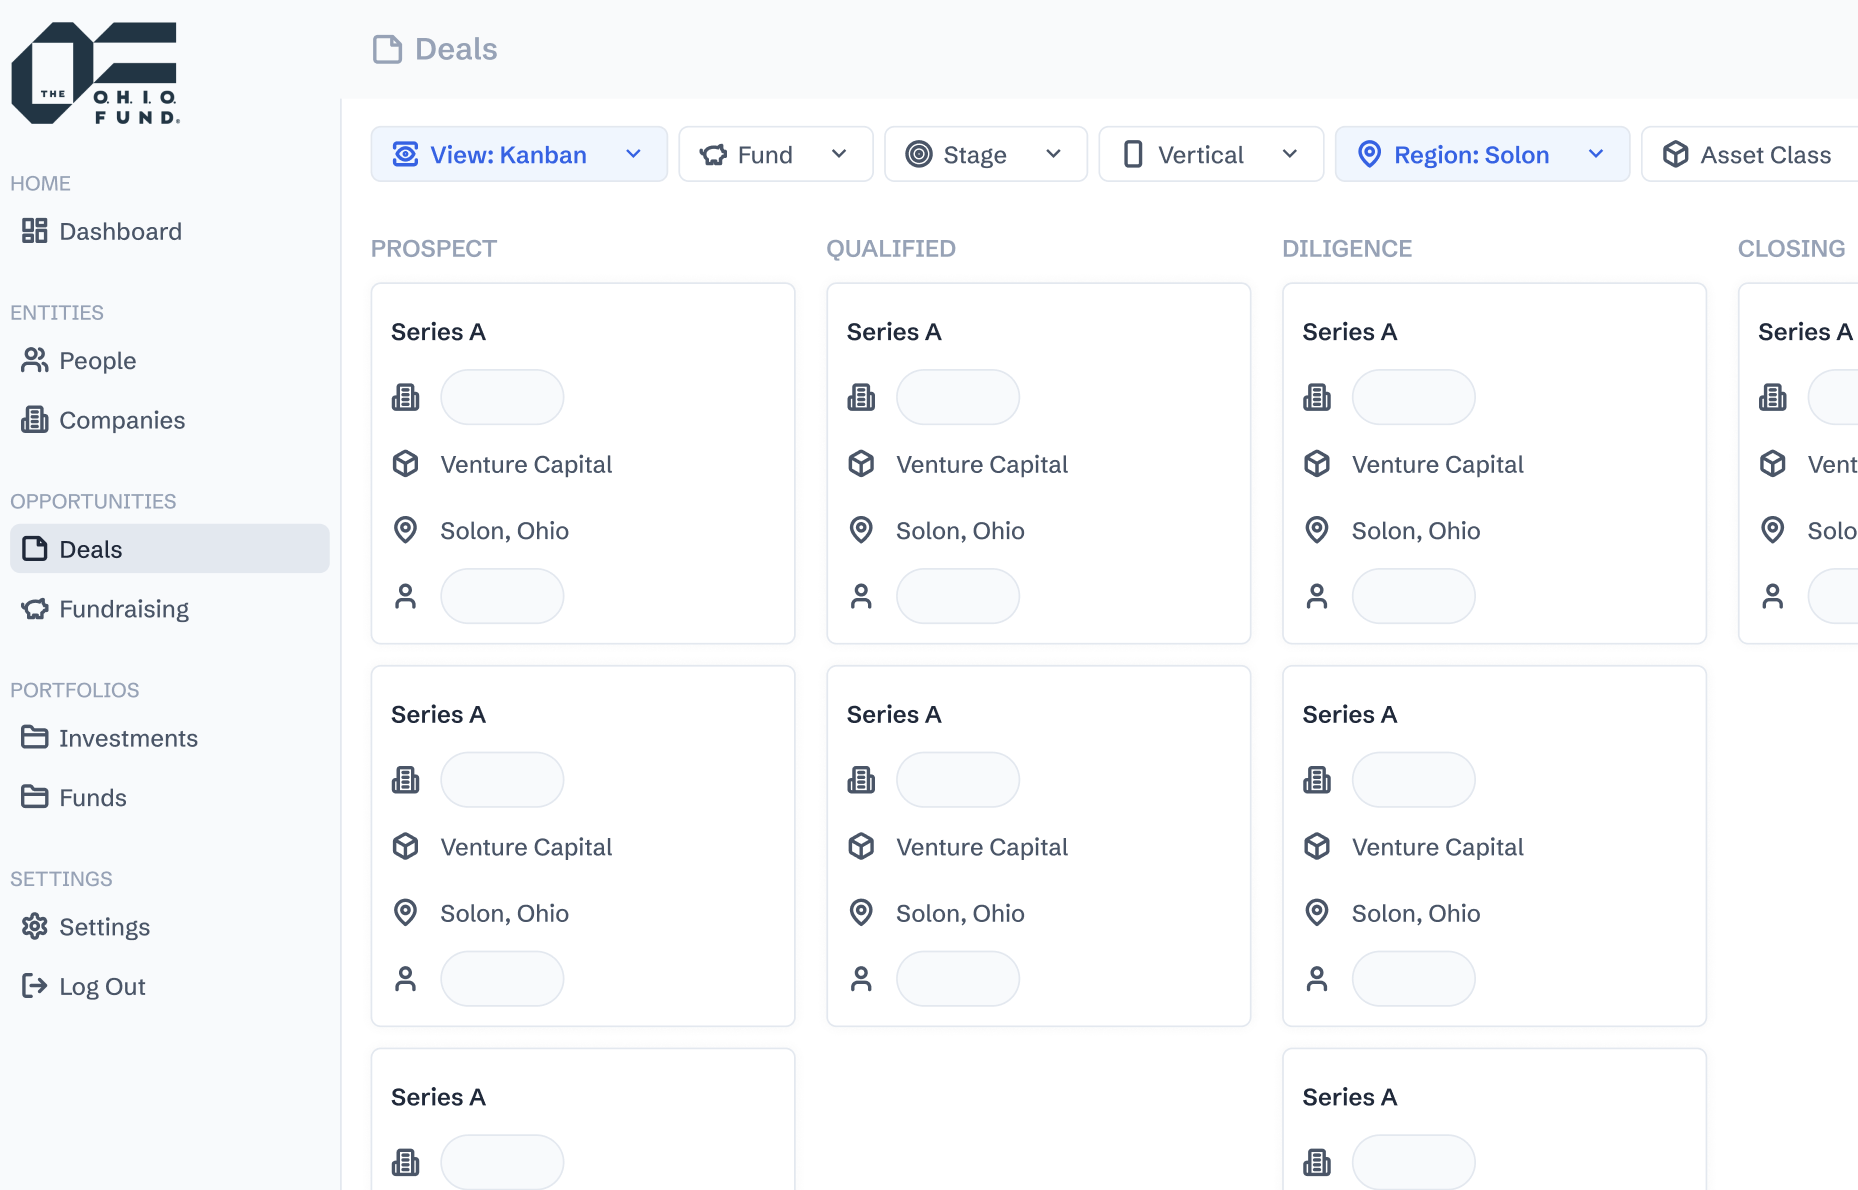1858x1190 pixels.
Task: Select Deals in the sidebar
Action: coord(90,549)
